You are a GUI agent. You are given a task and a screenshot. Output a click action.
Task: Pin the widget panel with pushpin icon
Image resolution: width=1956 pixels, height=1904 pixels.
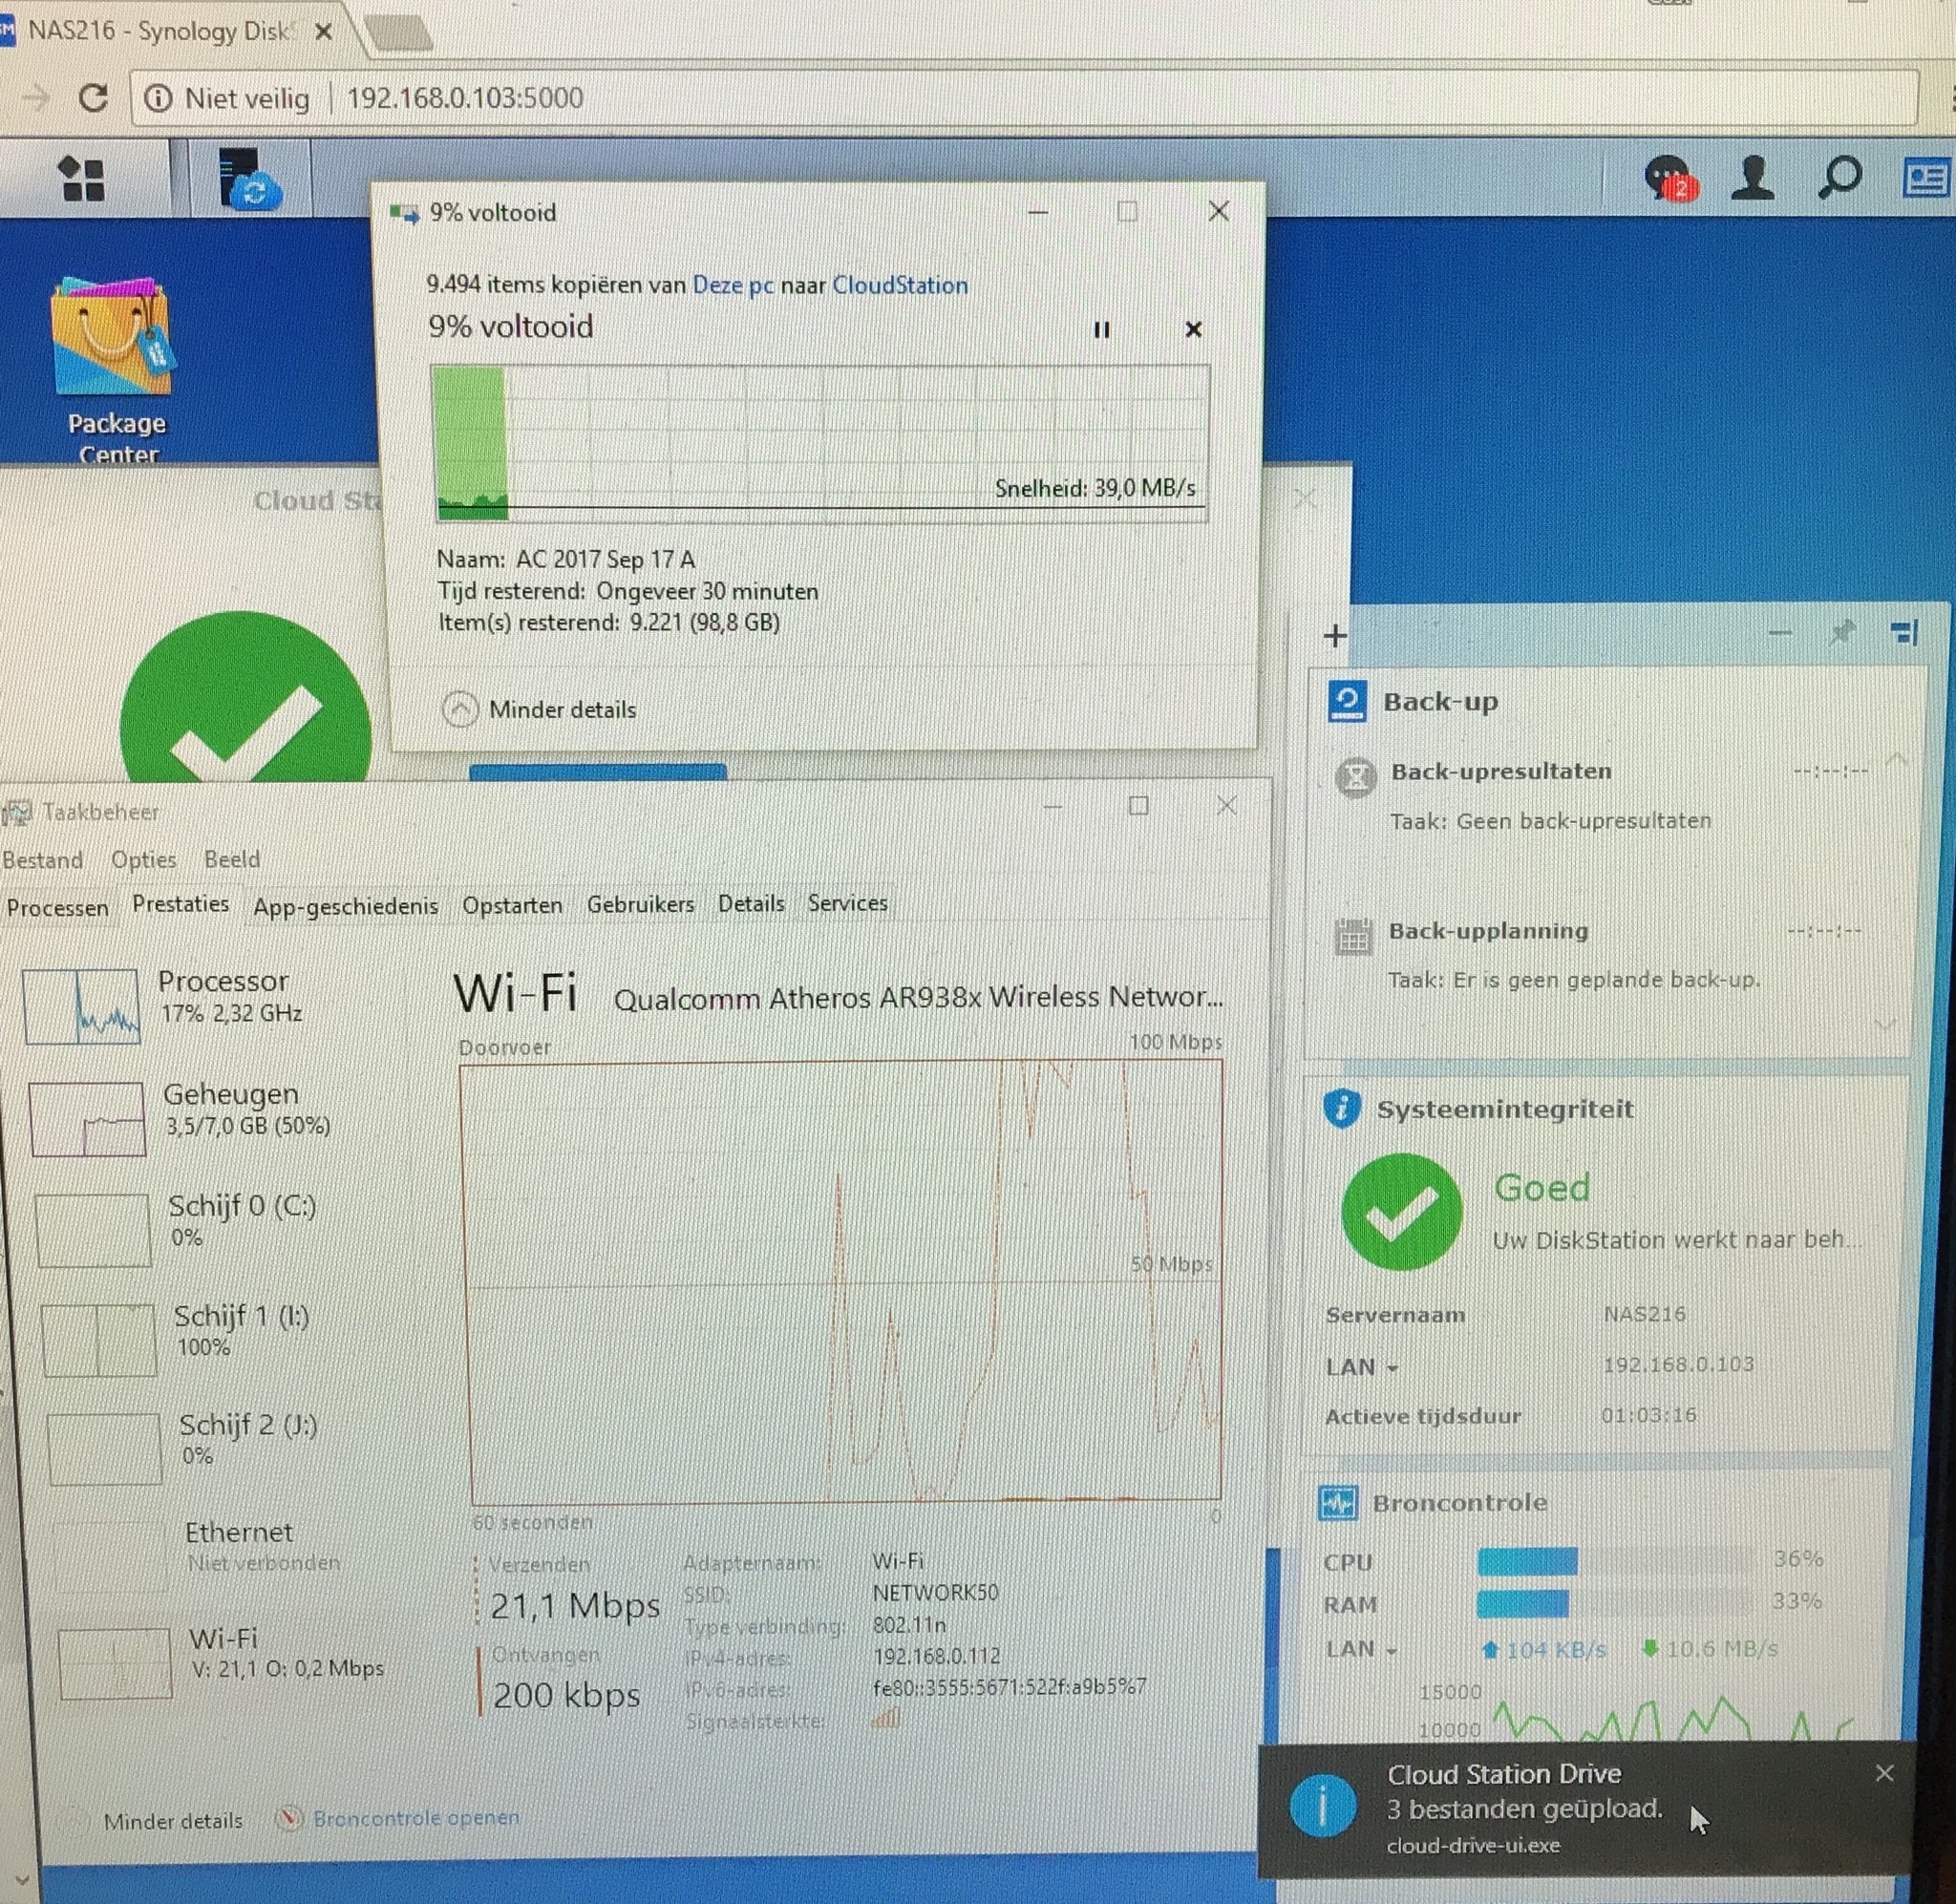coord(1841,633)
